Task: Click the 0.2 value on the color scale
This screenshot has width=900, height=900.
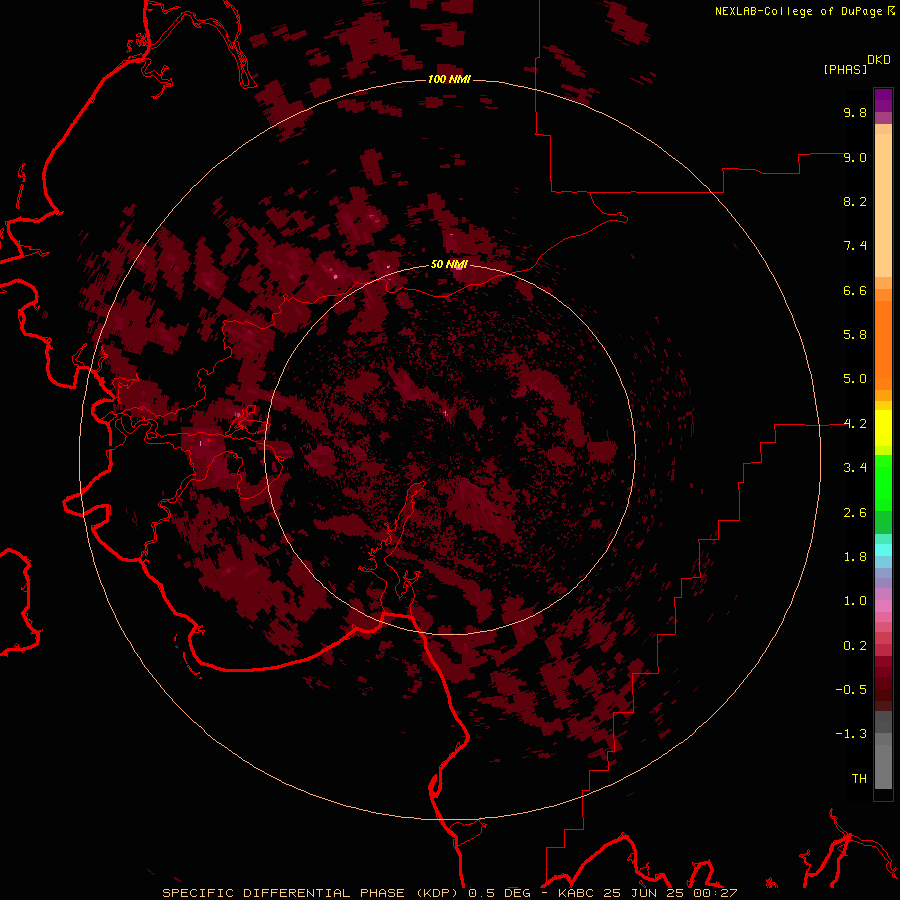Action: (x=855, y=646)
